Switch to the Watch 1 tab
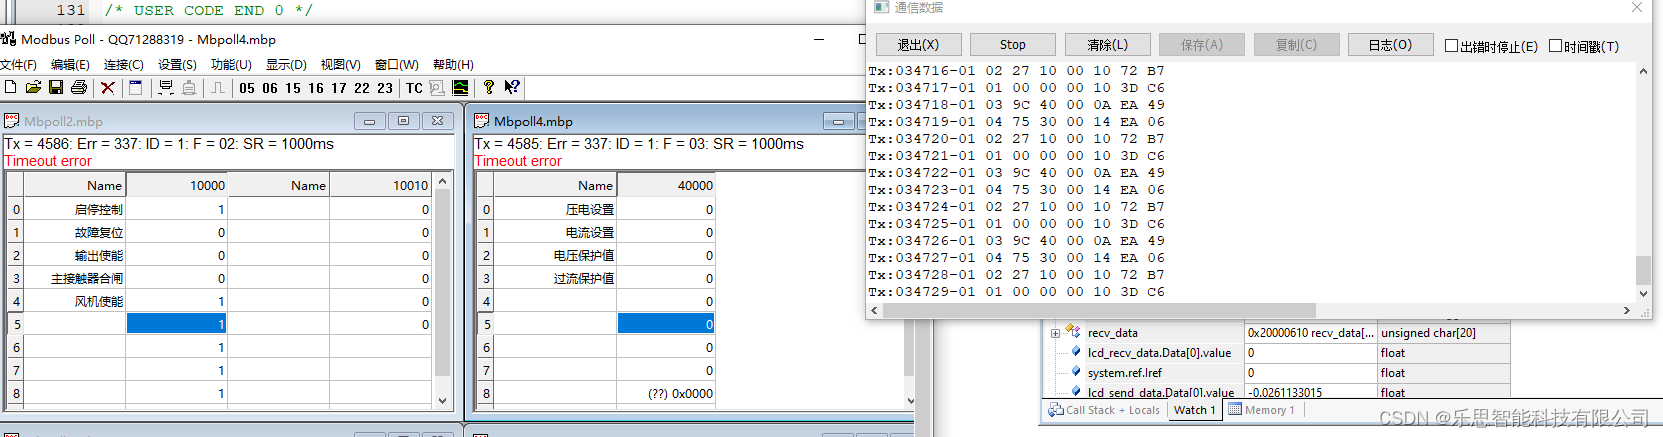Image resolution: width=1663 pixels, height=437 pixels. 1194,410
